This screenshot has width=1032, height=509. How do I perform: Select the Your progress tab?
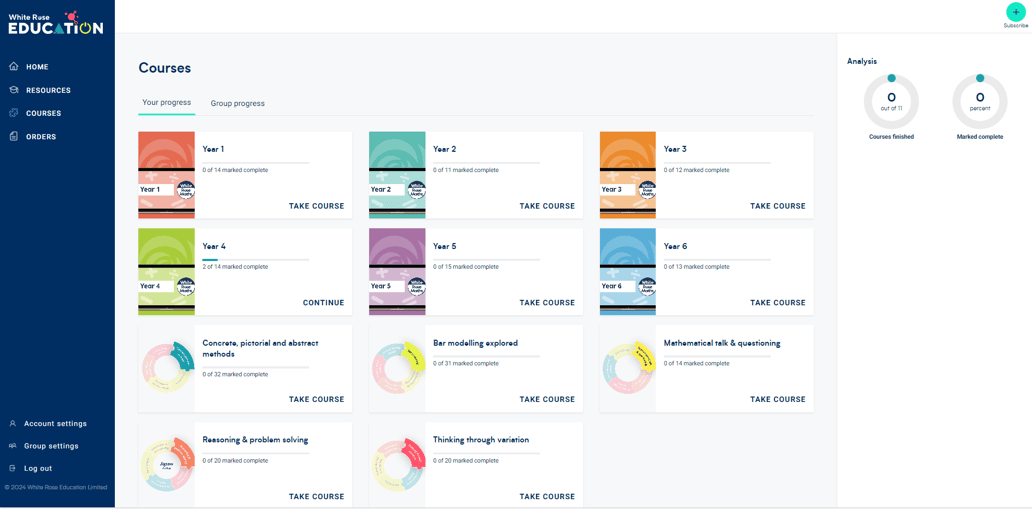pyautogui.click(x=167, y=103)
